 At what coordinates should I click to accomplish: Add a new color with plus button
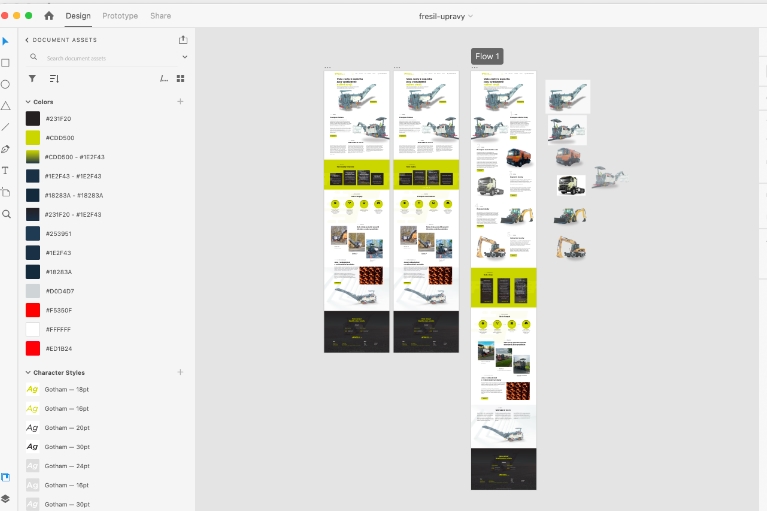pos(180,102)
